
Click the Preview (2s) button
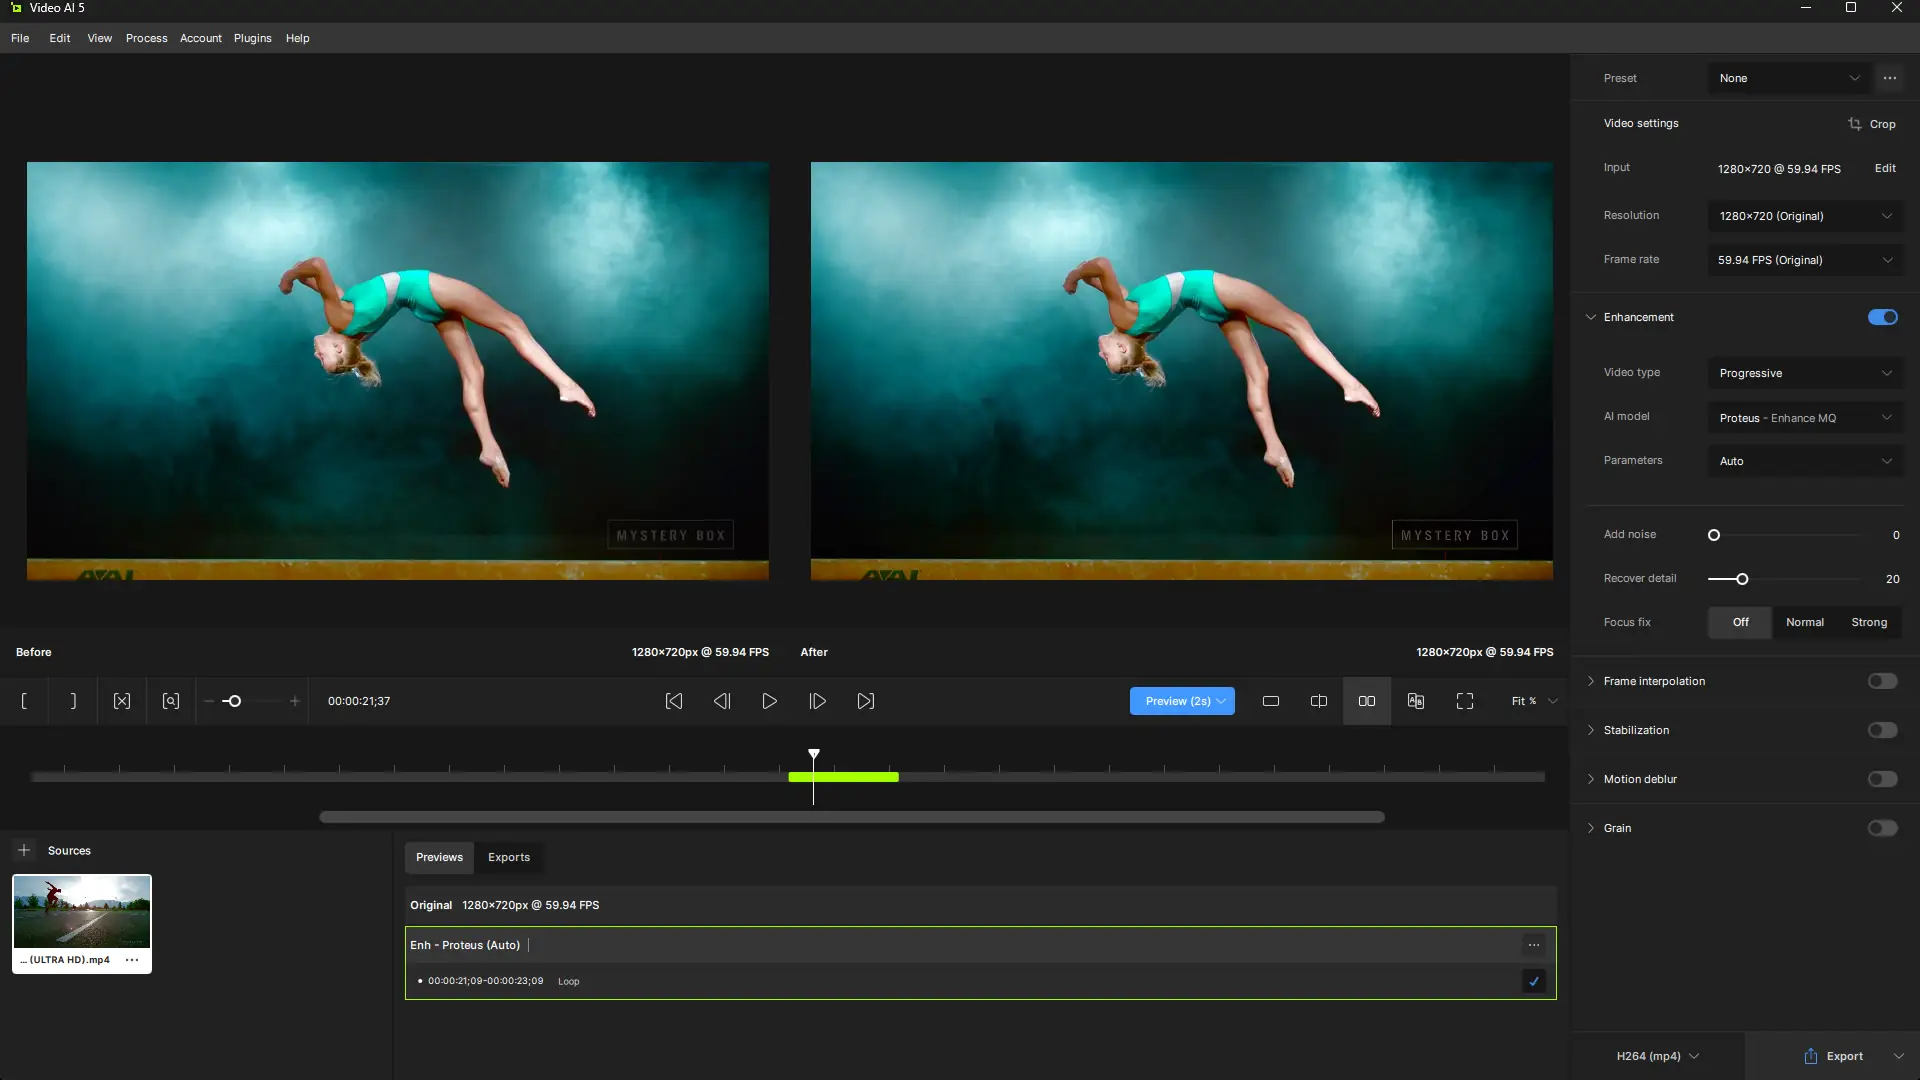1177,701
